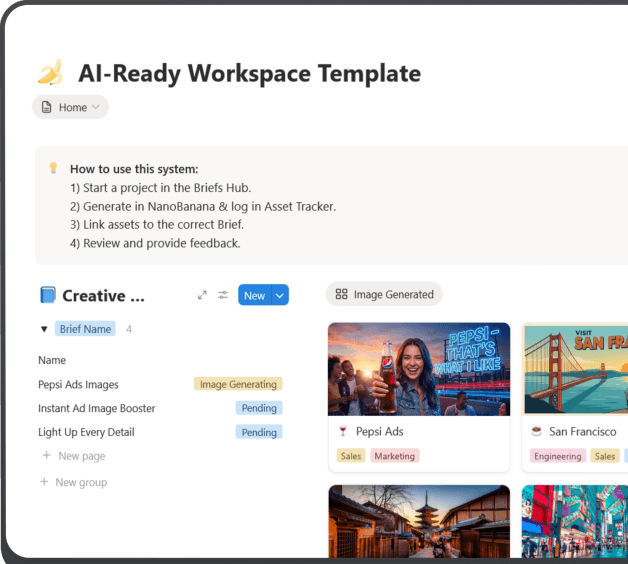Select the Image Generated gallery tab

(384, 294)
